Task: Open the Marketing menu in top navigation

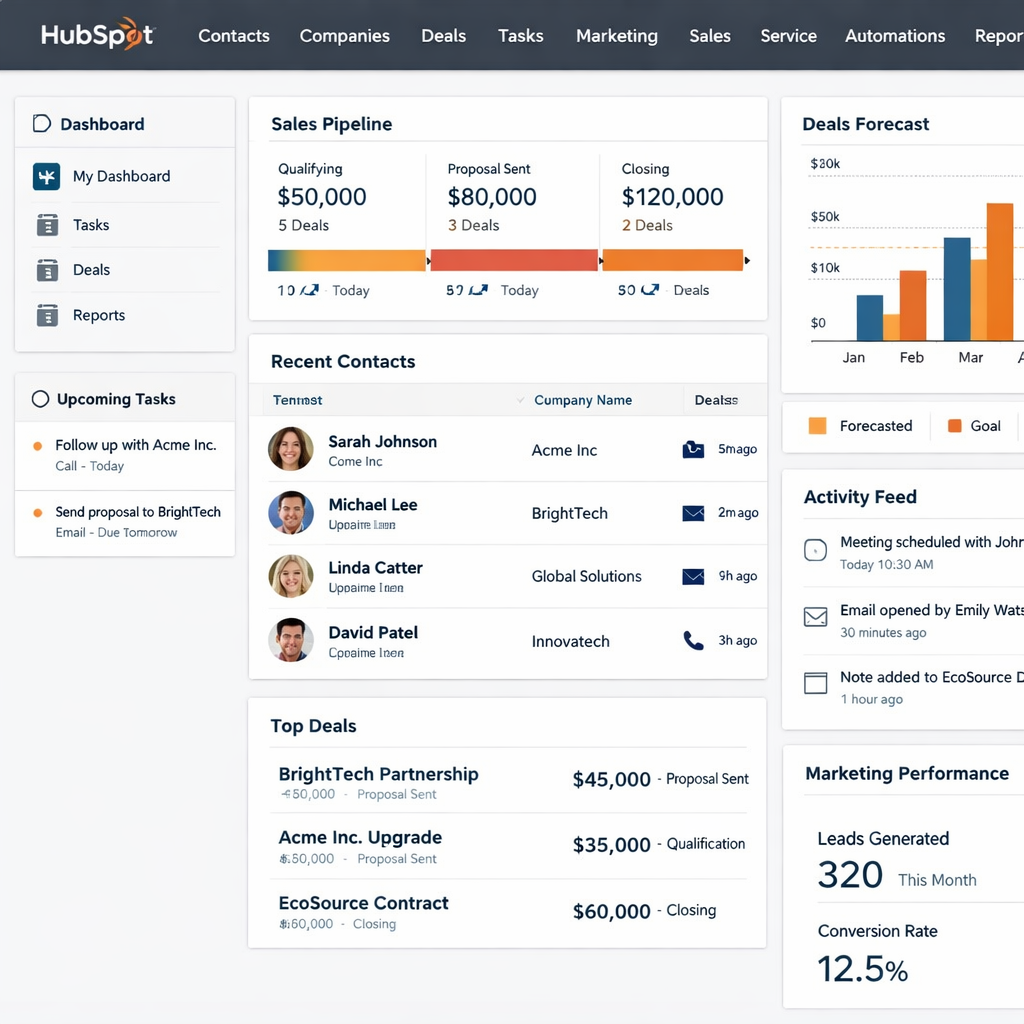Action: click(x=616, y=36)
